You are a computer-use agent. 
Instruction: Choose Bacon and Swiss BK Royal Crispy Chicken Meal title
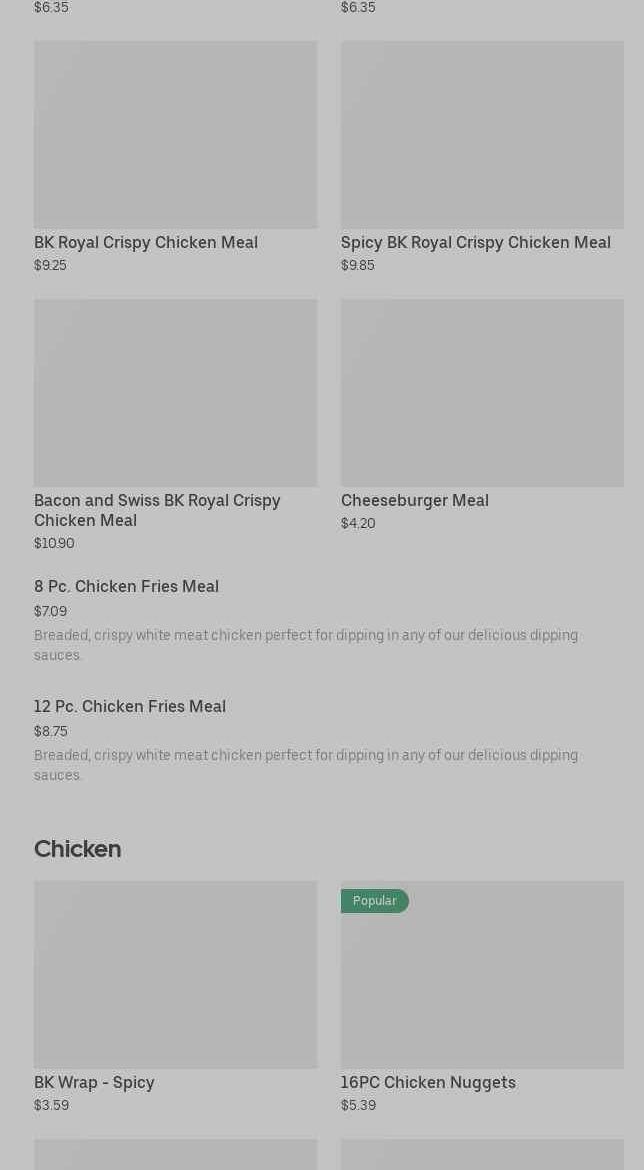(157, 510)
